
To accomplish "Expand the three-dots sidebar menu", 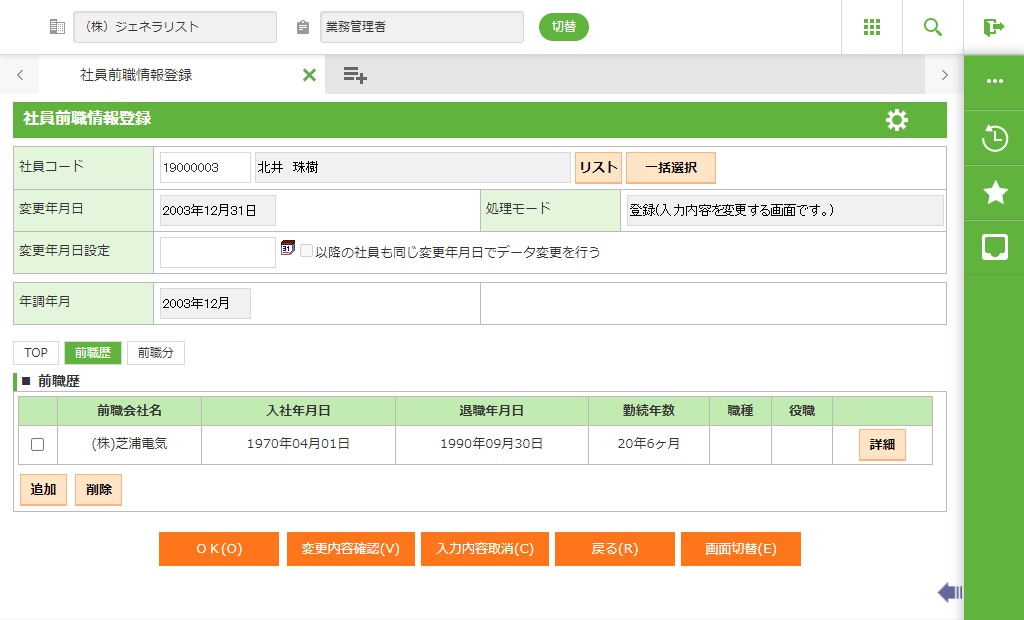I will (x=994, y=82).
